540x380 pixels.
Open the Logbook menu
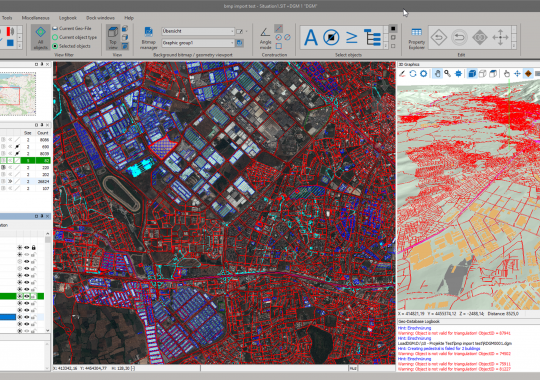click(68, 18)
